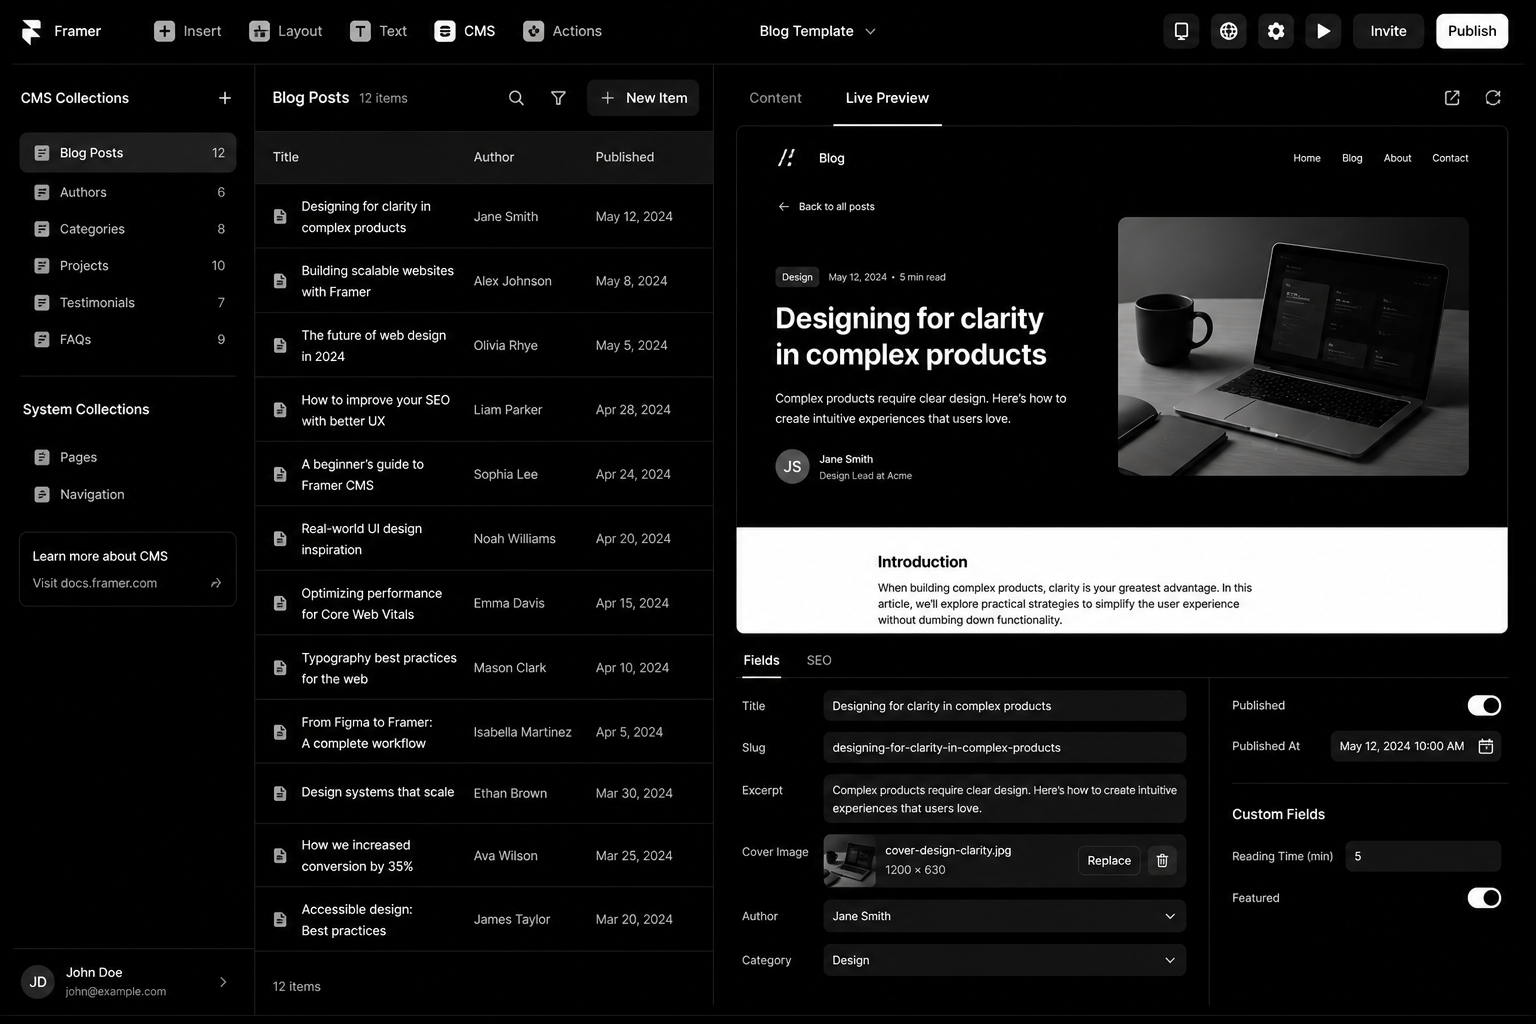
Task: Click document icon of 'How we increased conversion' row
Action: point(280,856)
